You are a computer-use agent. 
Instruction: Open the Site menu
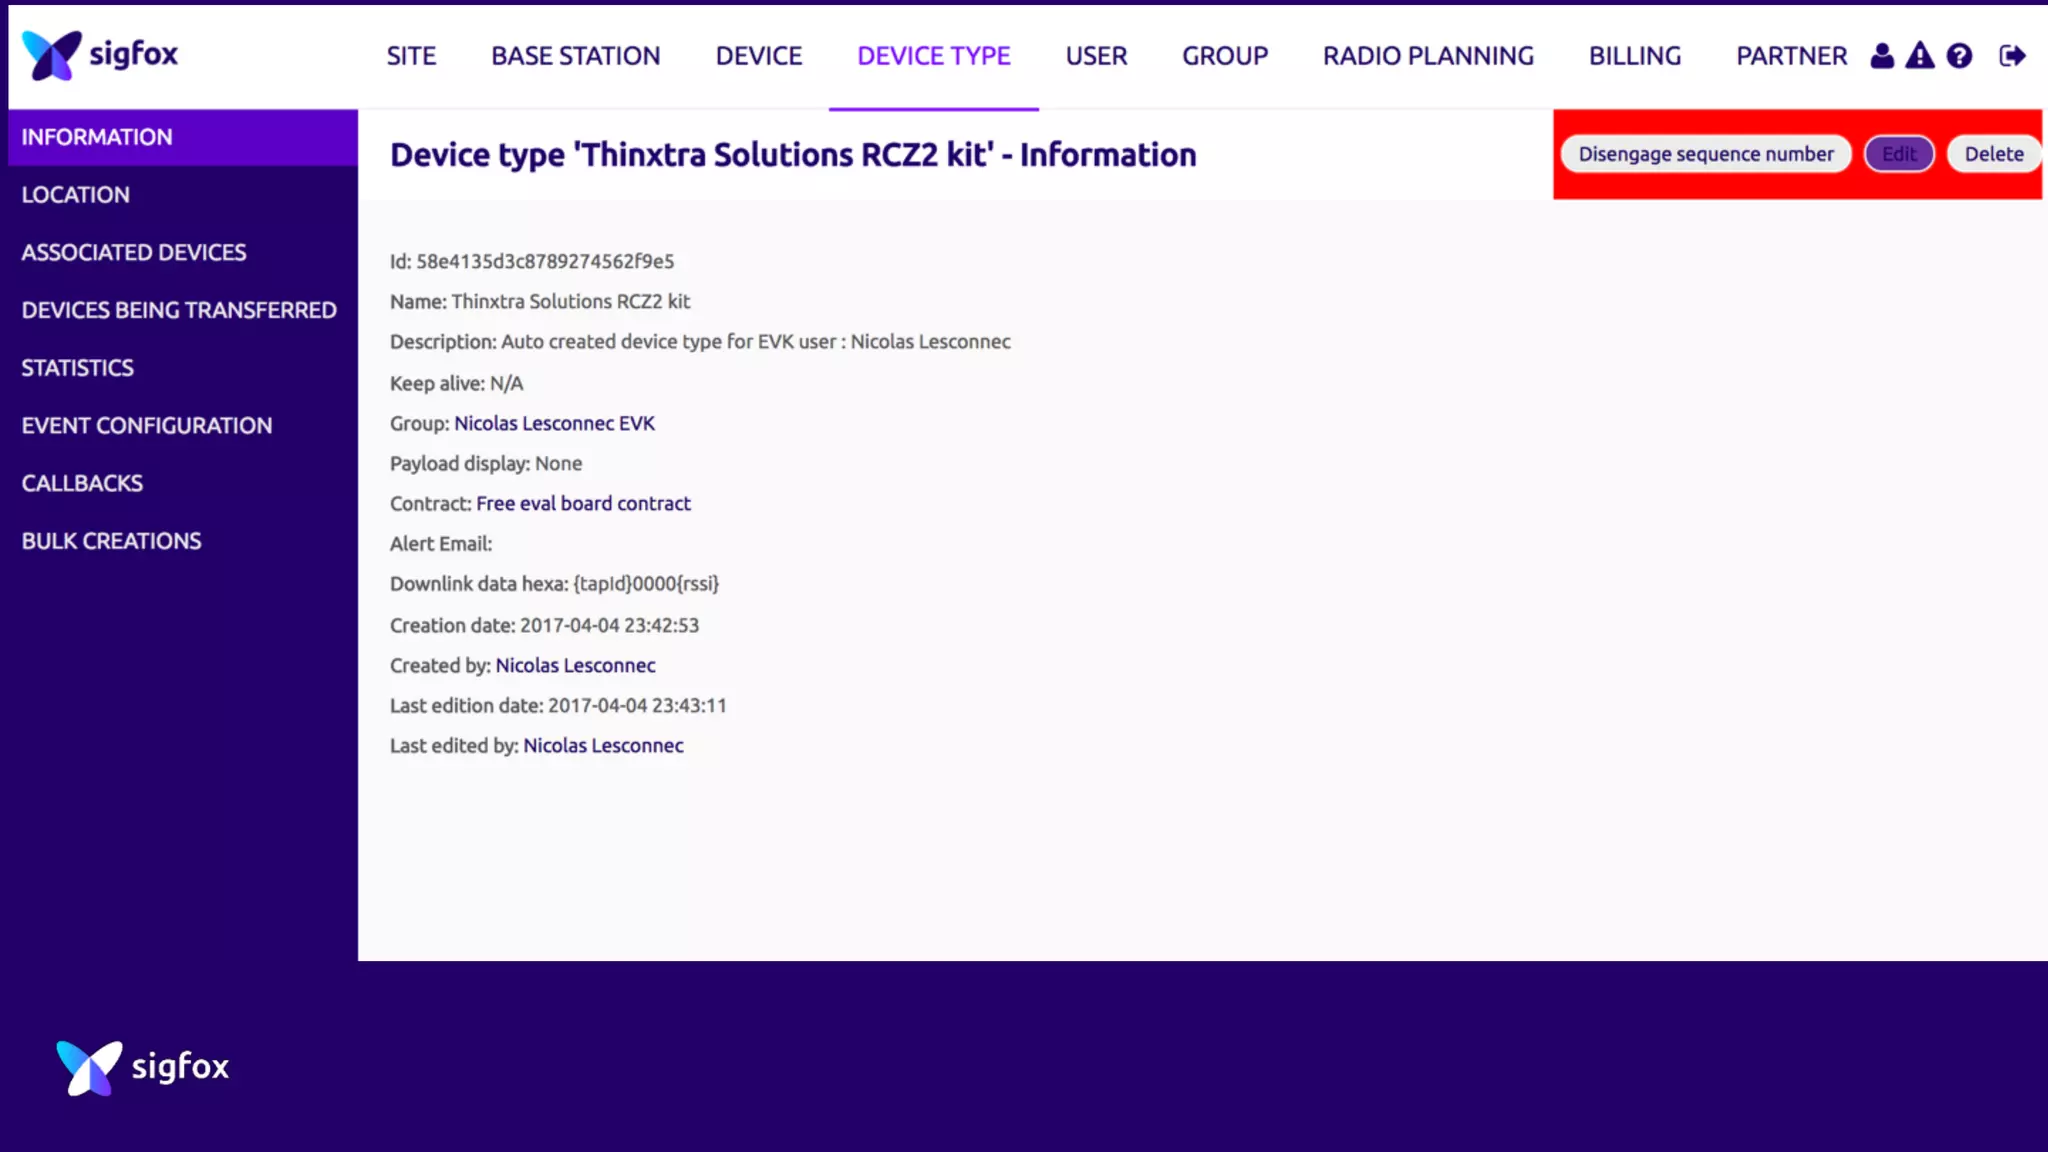click(x=411, y=56)
